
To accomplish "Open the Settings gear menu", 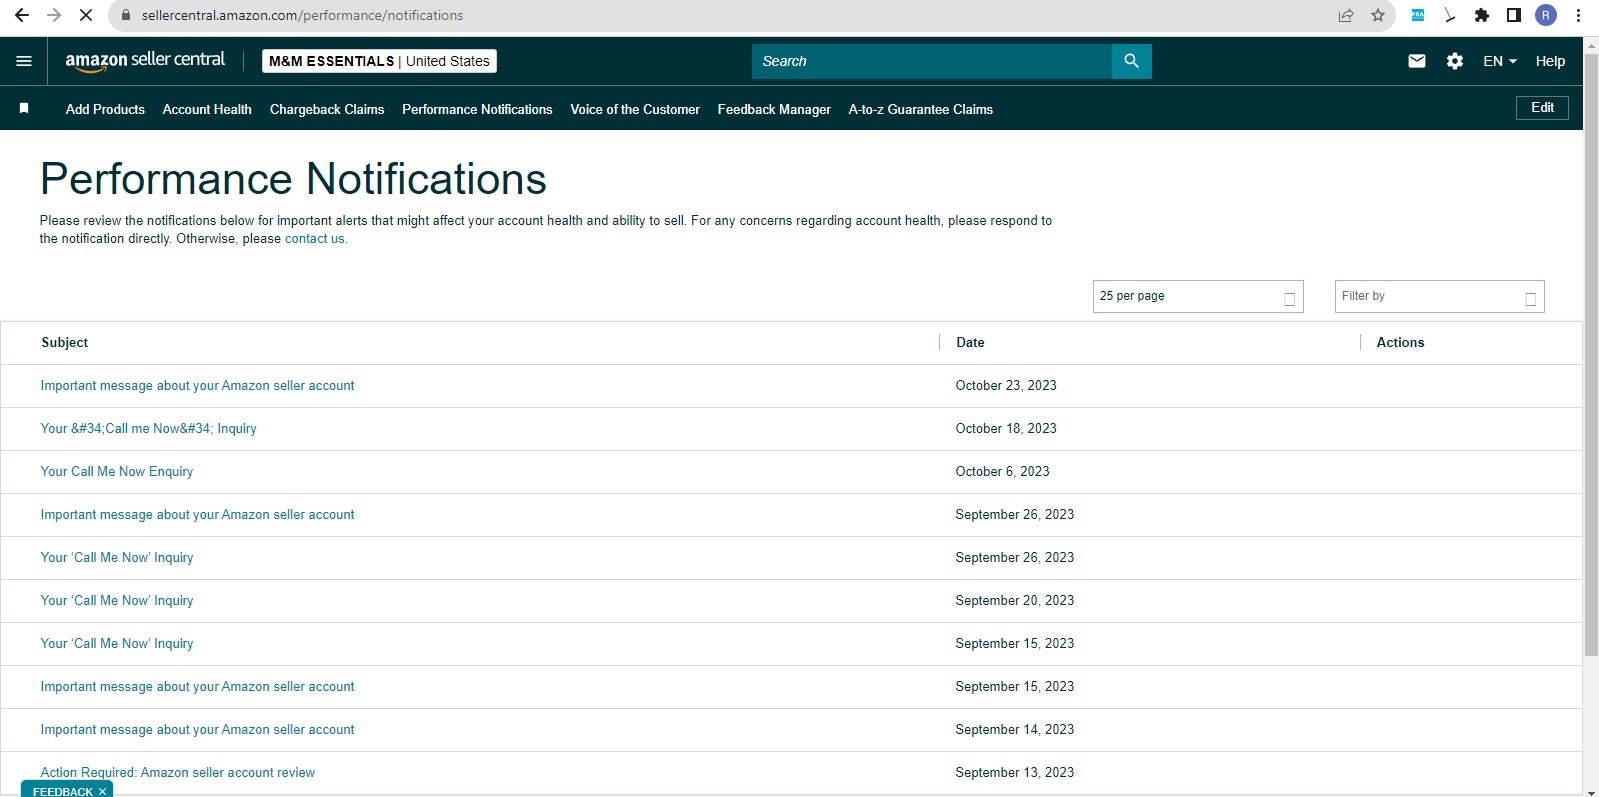I will point(1455,61).
